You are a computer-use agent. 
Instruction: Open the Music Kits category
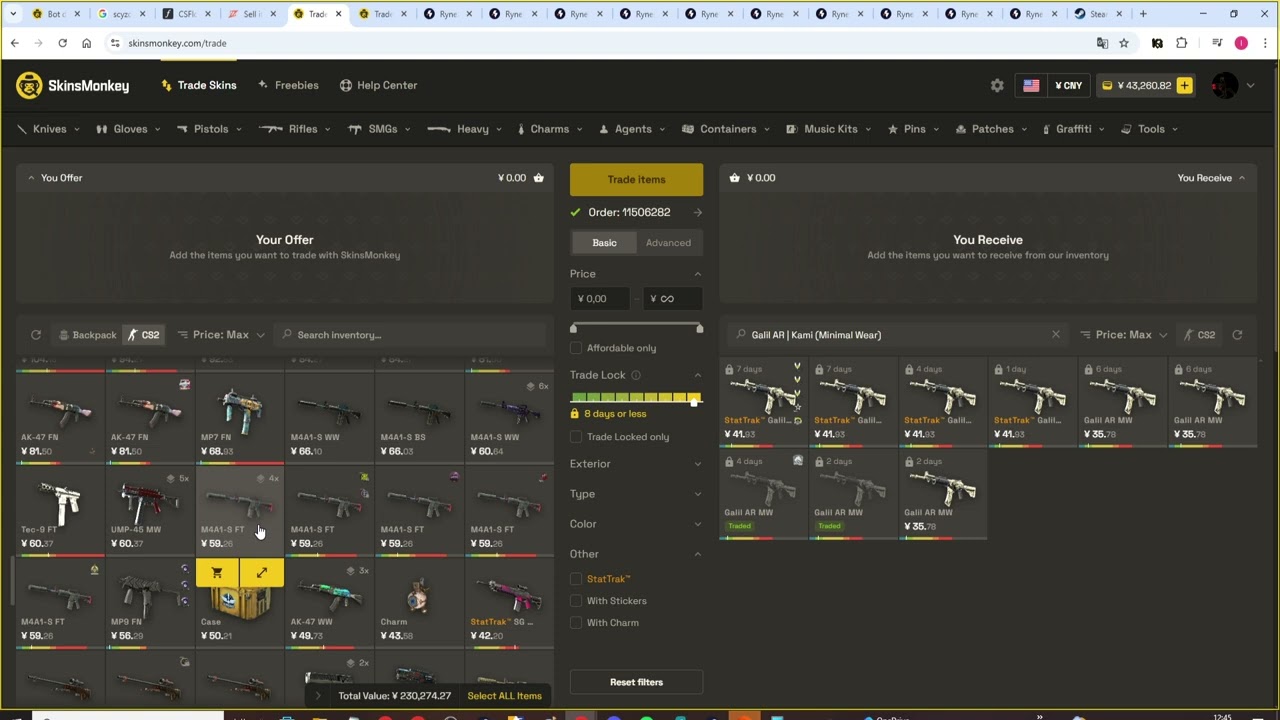click(829, 129)
